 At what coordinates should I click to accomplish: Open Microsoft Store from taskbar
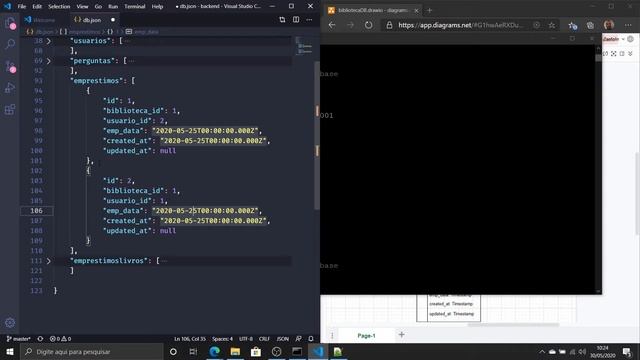click(256, 351)
